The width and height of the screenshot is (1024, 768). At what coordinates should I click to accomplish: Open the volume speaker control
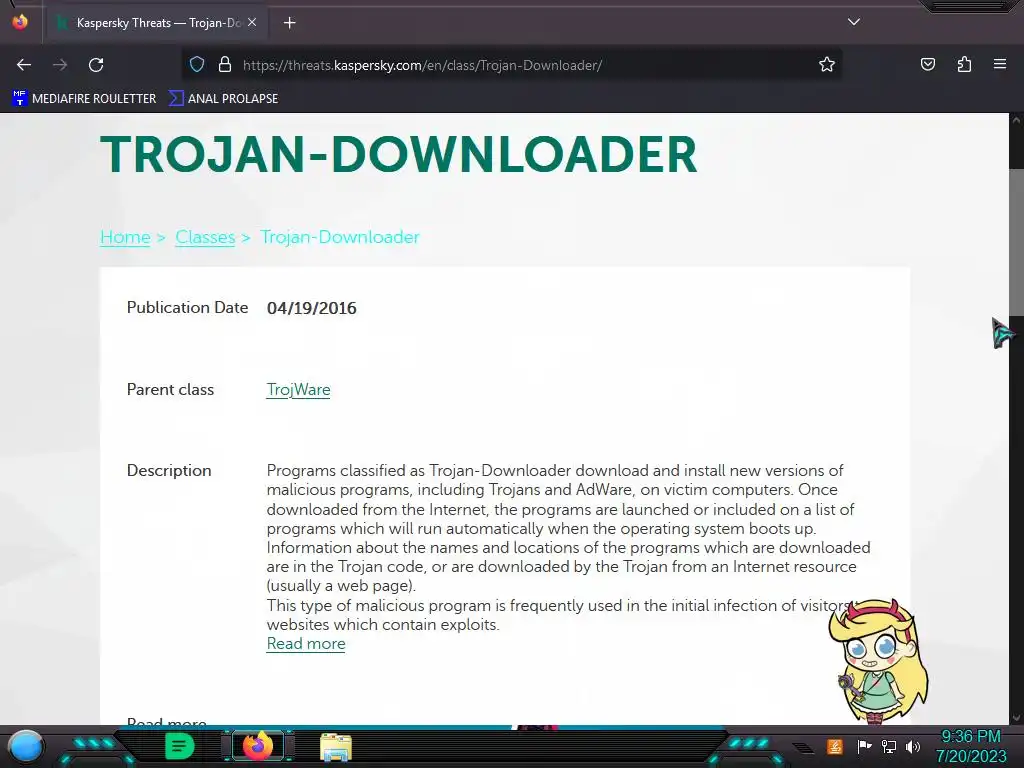pyautogui.click(x=913, y=746)
